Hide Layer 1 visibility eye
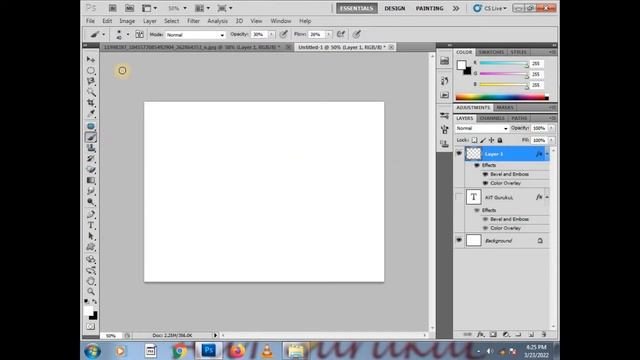Screen dimensions: 640x360 pos(459,153)
